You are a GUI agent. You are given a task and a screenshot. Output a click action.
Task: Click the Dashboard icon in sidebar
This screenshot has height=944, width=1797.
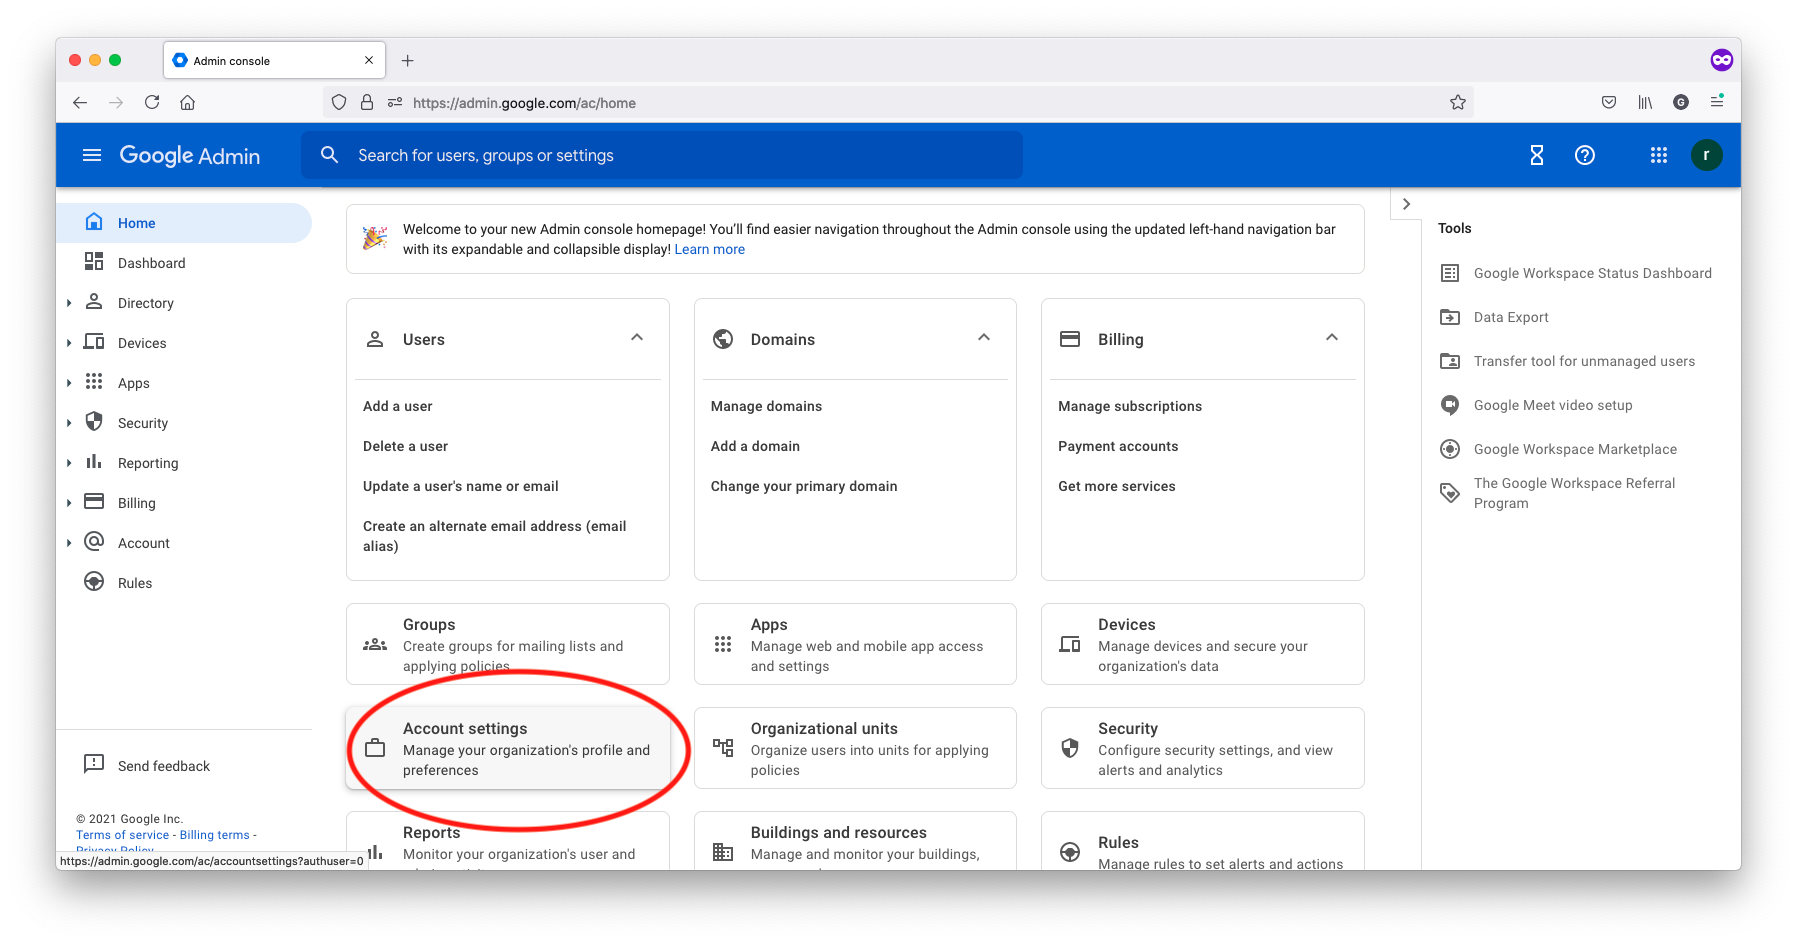pos(94,262)
